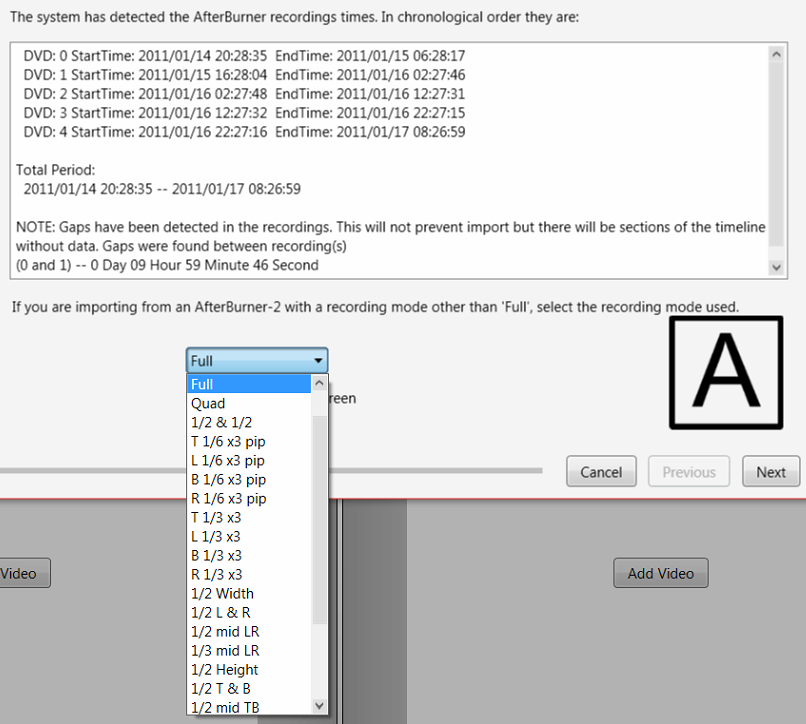The height and width of the screenshot is (724, 806).
Task: Click the NOTE gaps detected text
Action: point(391,237)
